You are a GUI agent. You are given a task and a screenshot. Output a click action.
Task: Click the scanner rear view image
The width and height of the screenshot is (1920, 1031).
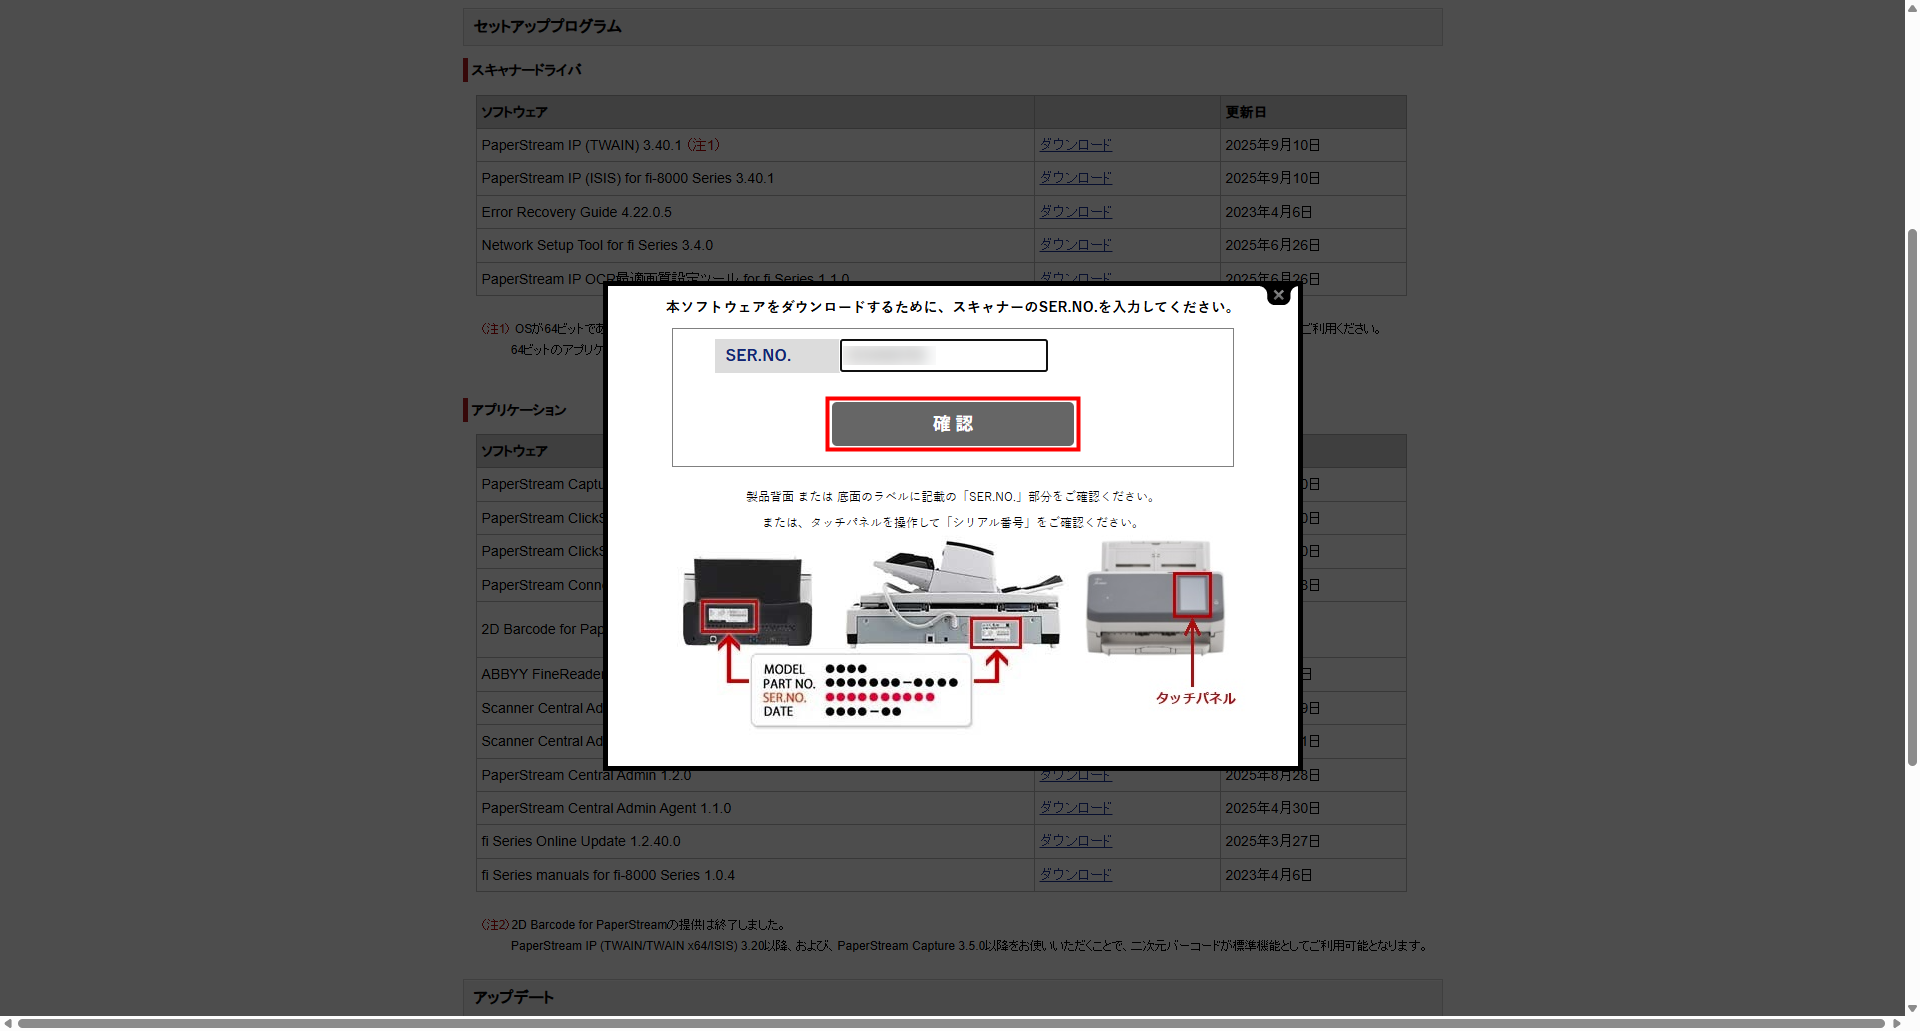(x=747, y=601)
